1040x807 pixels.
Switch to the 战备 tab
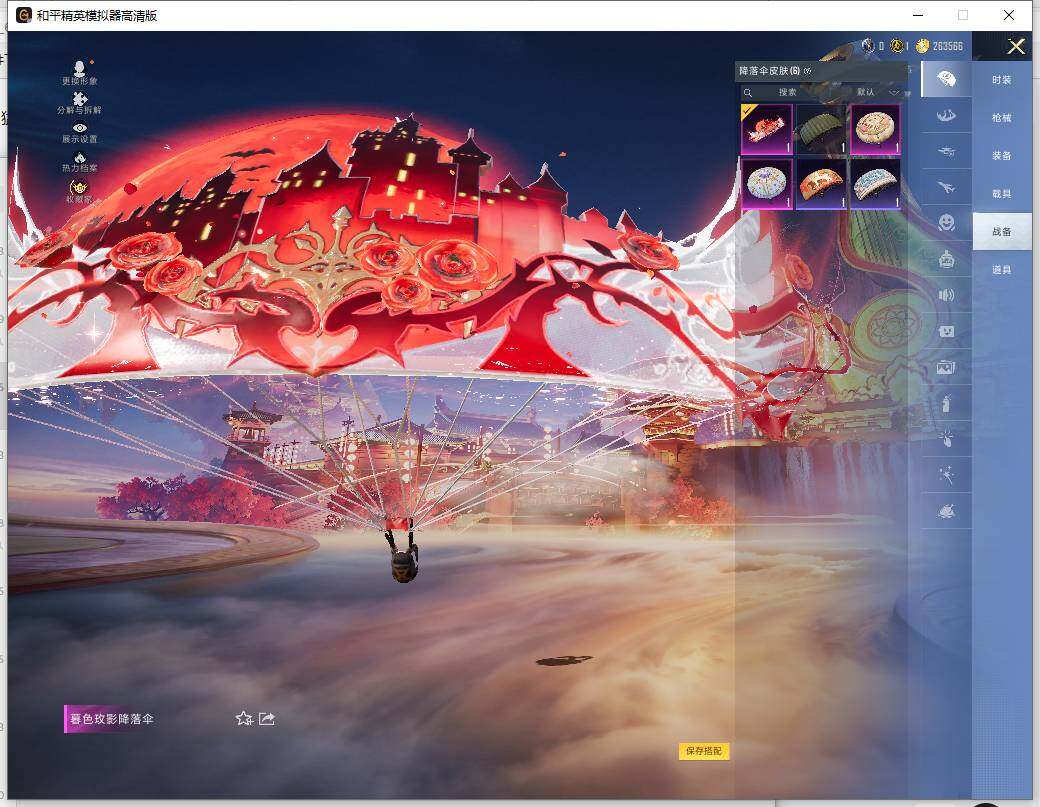pyautogui.click(x=1002, y=231)
